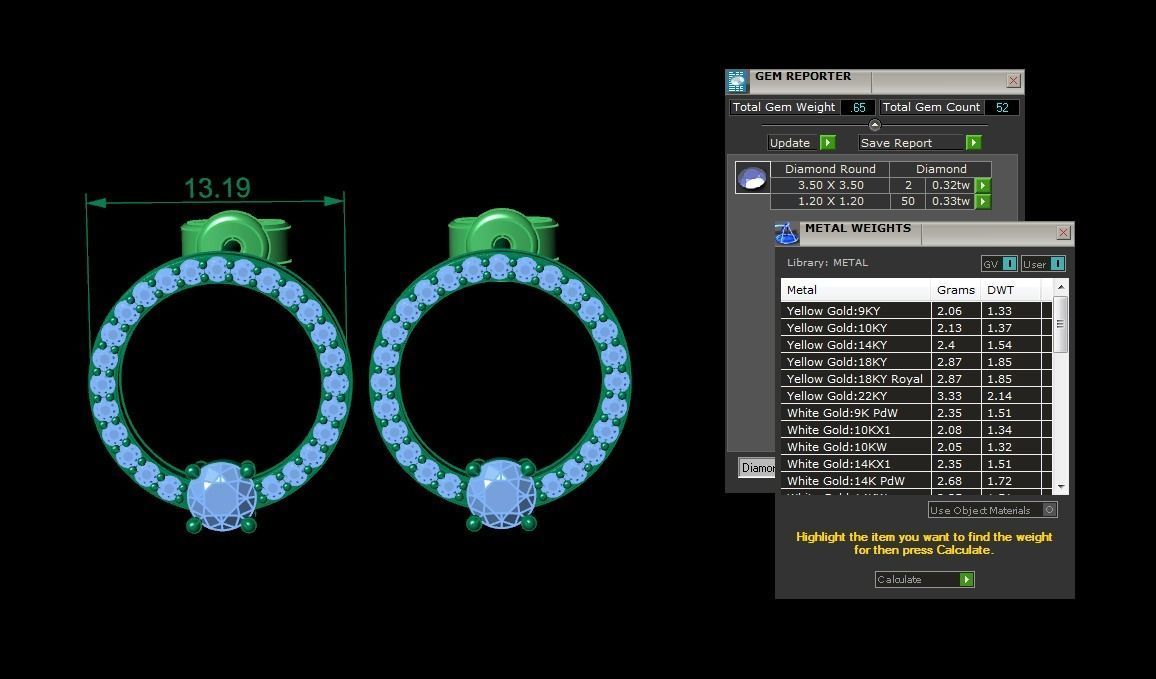Screen dimensions: 1156x679
Task: Click the Metal Weights scale icon
Action: tap(787, 234)
